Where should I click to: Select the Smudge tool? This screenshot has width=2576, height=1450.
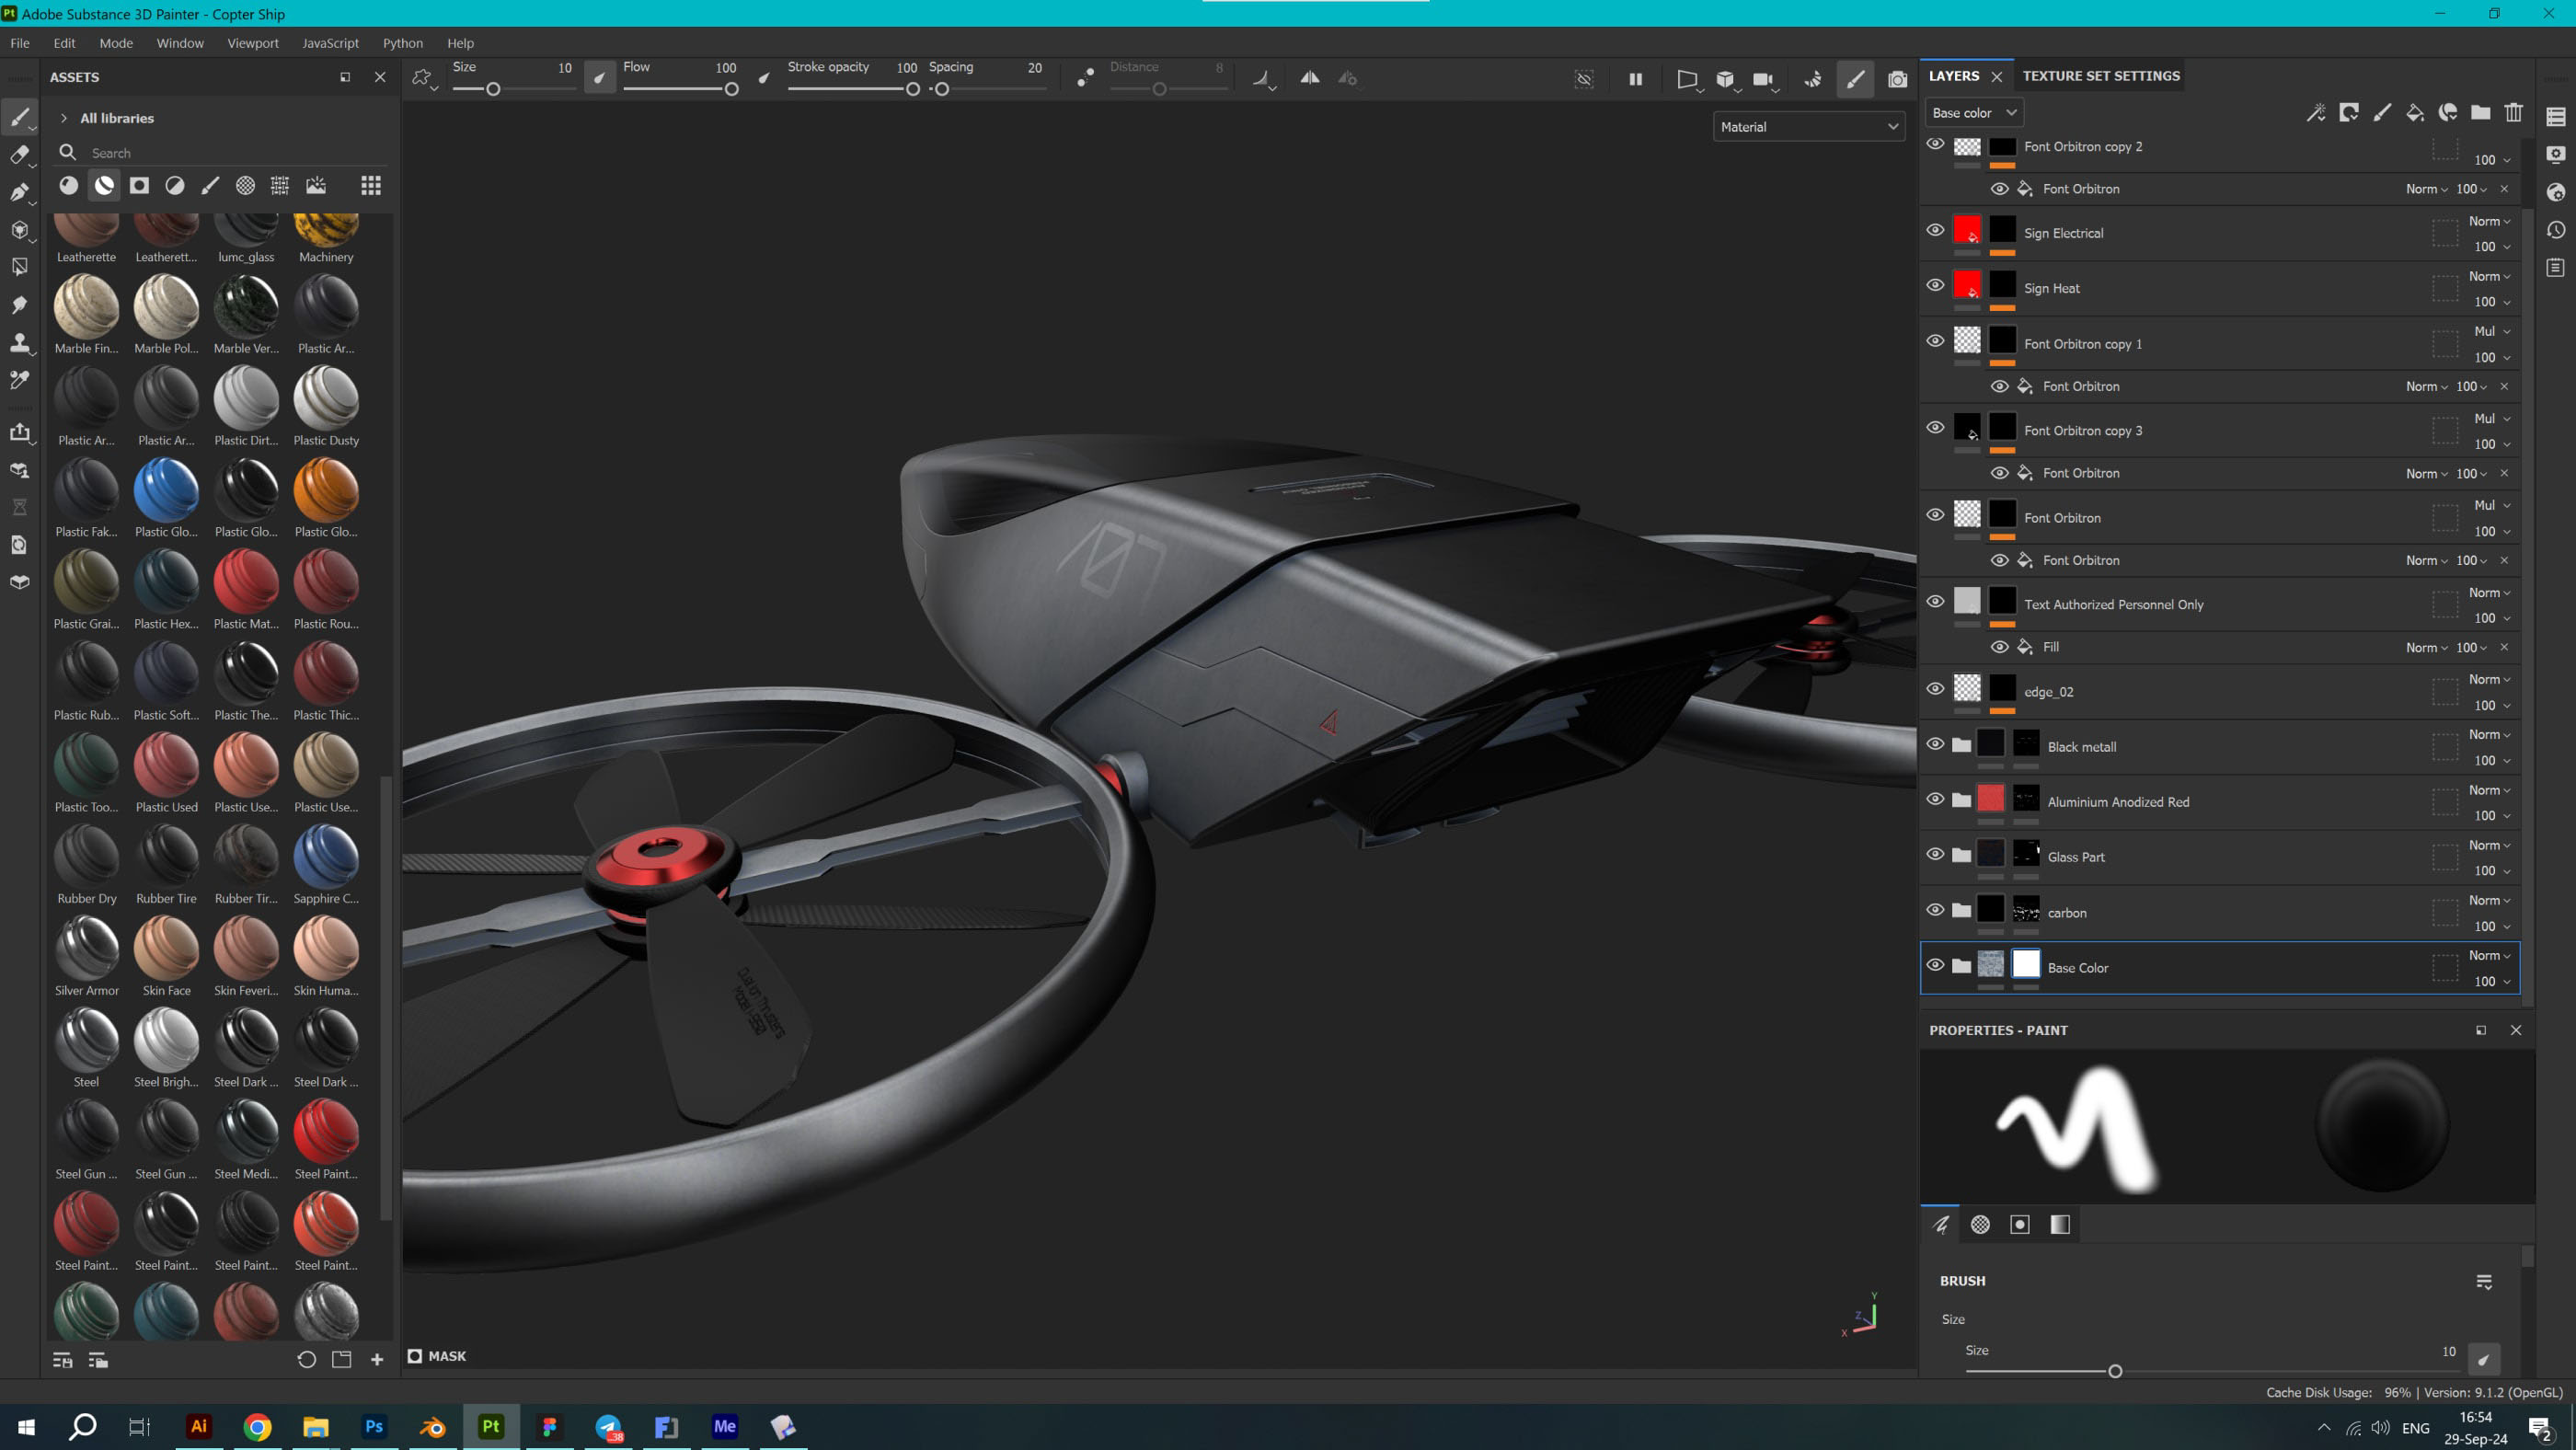(x=19, y=305)
